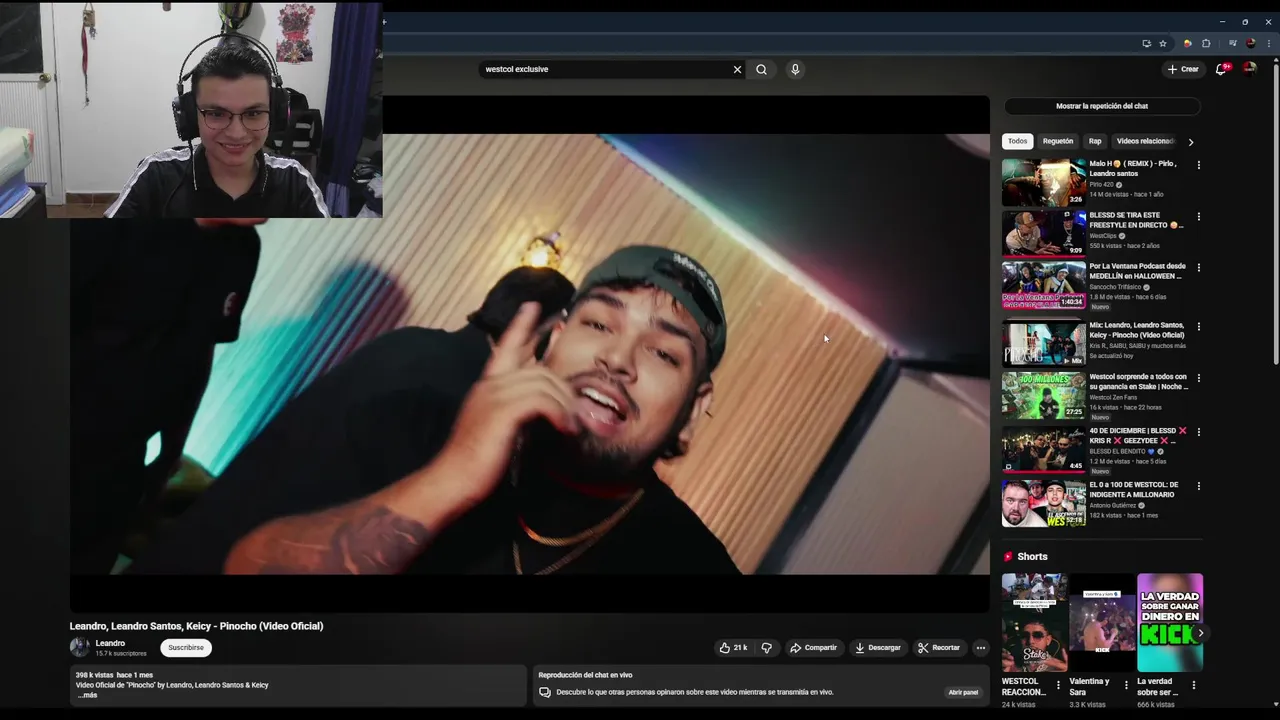Viewport: 1280px width, 720px height.
Task: Click Mostrar la repetición del chat button
Action: (1102, 106)
